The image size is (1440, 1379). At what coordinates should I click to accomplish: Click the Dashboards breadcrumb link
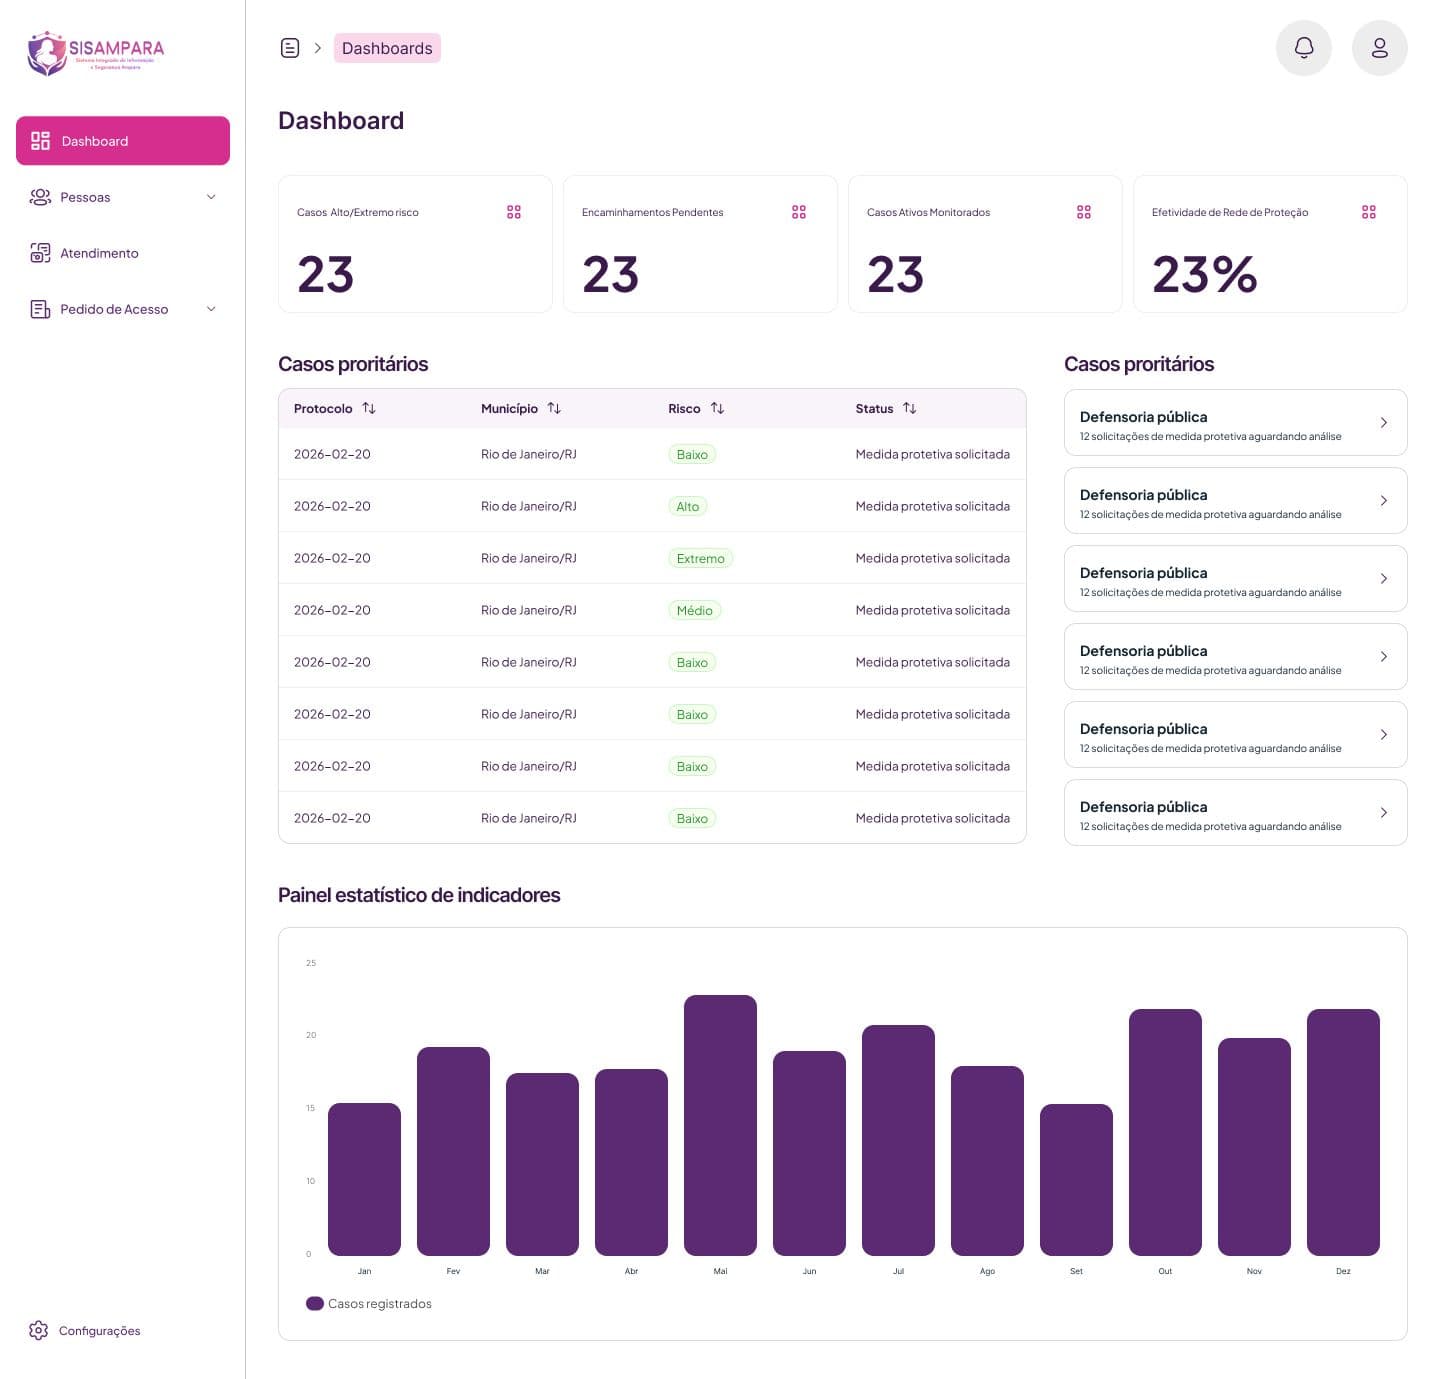[387, 48]
